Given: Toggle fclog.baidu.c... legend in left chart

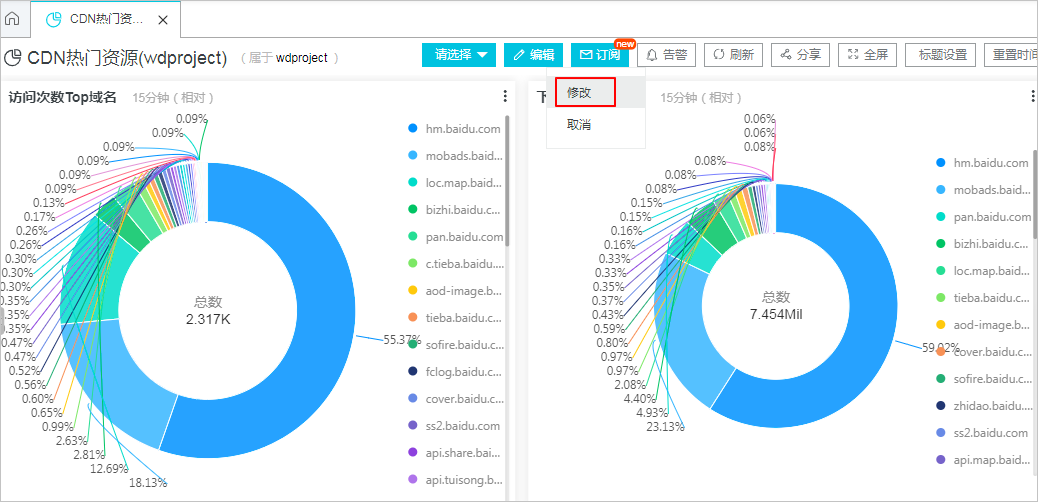Looking at the screenshot, I should [456, 372].
